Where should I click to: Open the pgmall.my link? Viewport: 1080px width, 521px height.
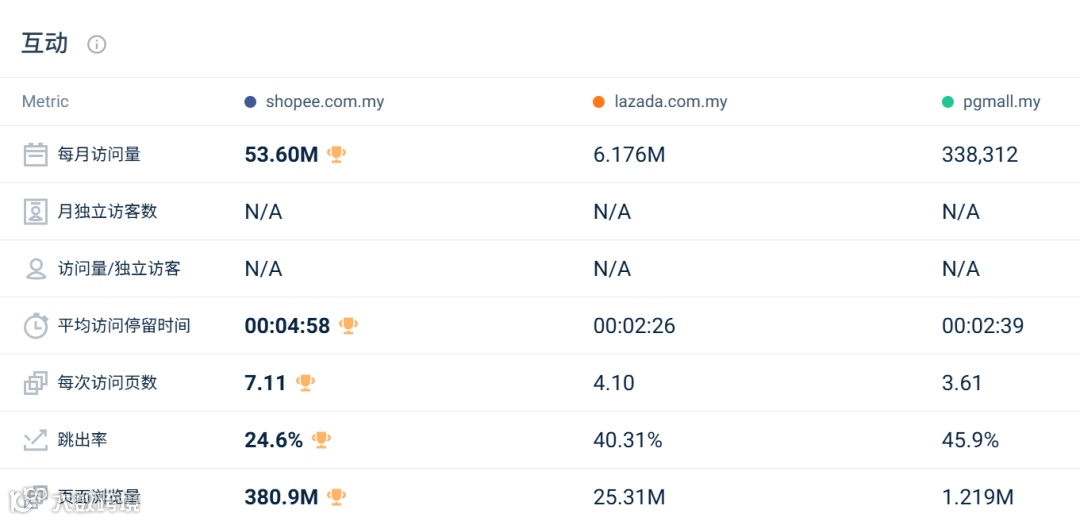[1001, 102]
